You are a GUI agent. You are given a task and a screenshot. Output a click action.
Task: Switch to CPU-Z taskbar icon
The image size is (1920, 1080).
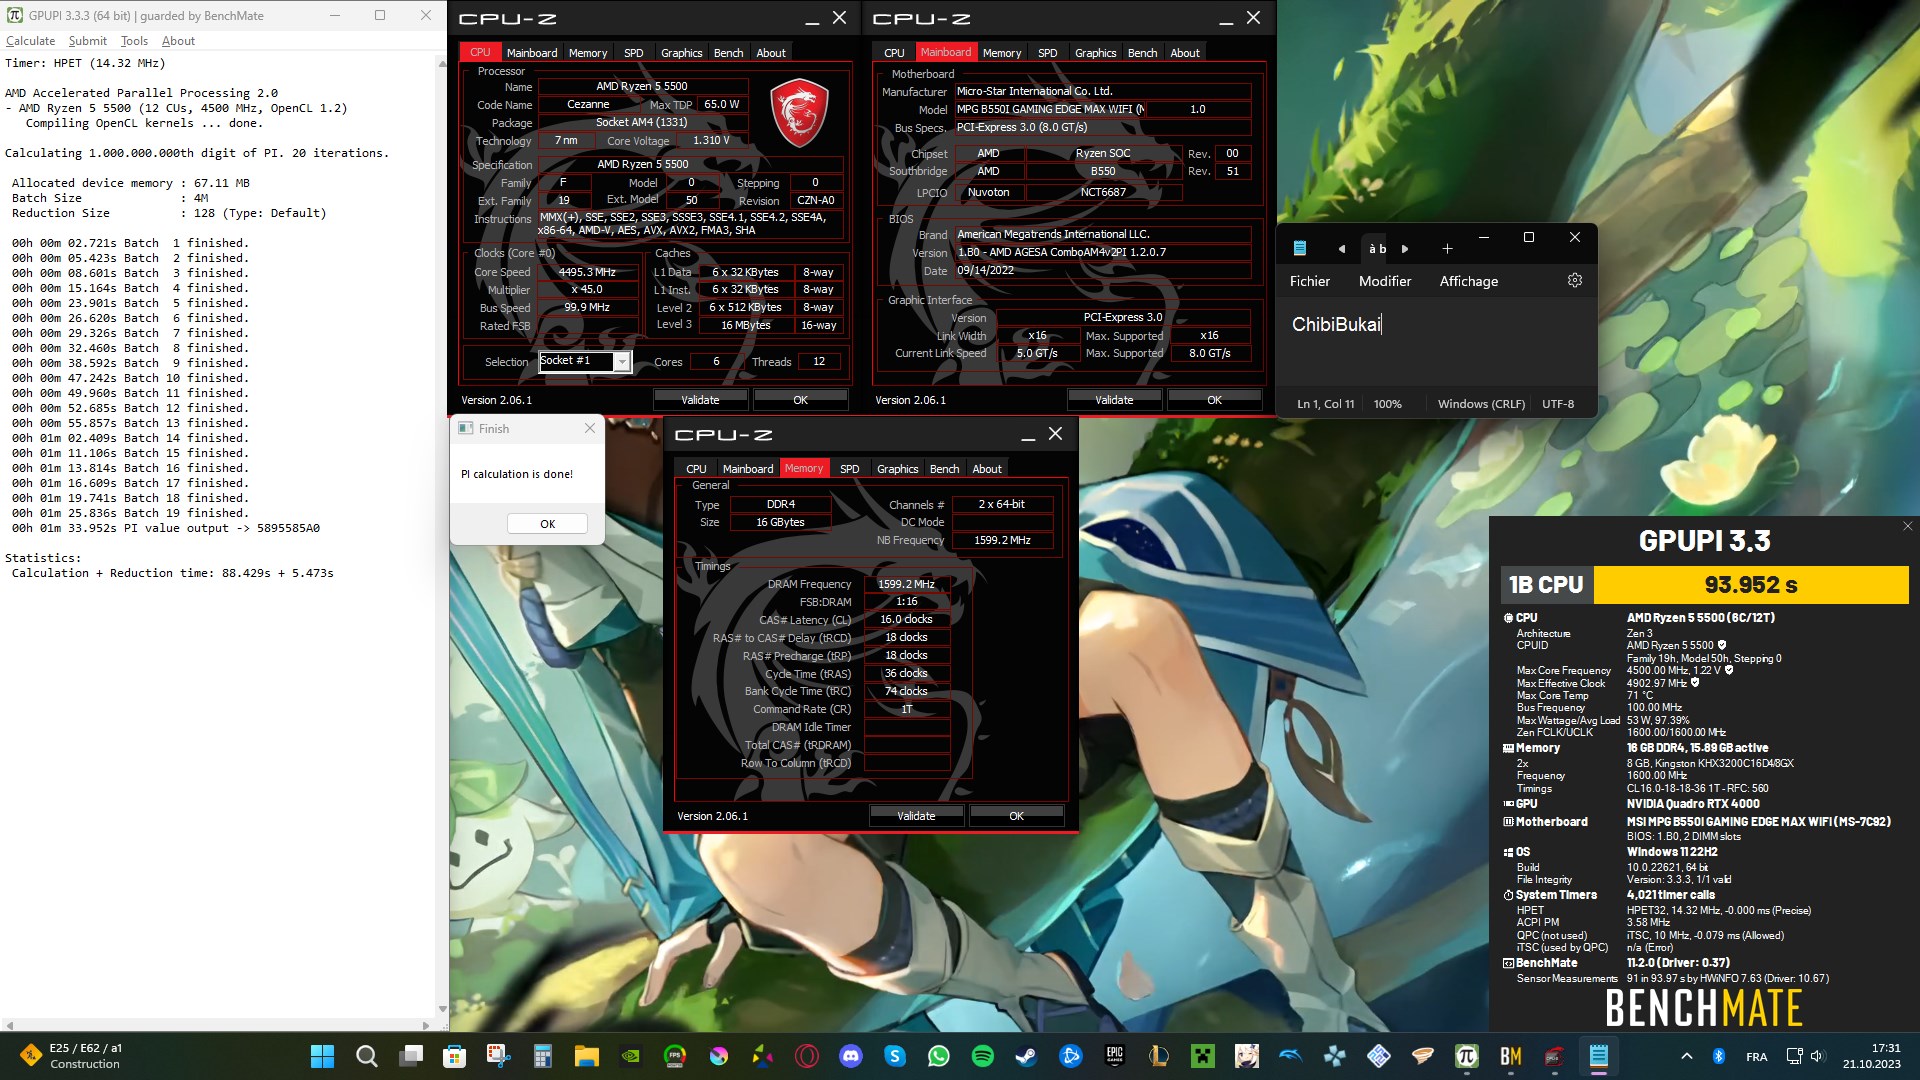(1554, 1056)
